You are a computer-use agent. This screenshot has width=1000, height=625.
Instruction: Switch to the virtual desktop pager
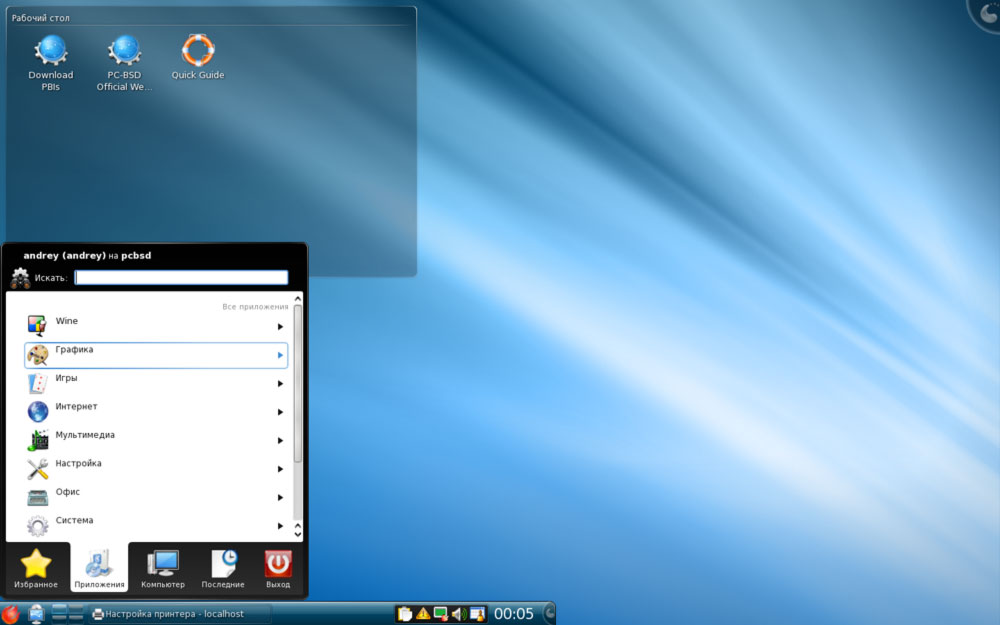[67, 613]
